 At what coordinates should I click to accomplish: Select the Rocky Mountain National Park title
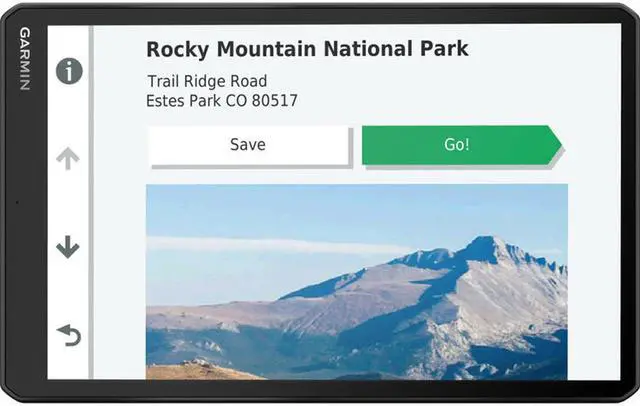307,49
